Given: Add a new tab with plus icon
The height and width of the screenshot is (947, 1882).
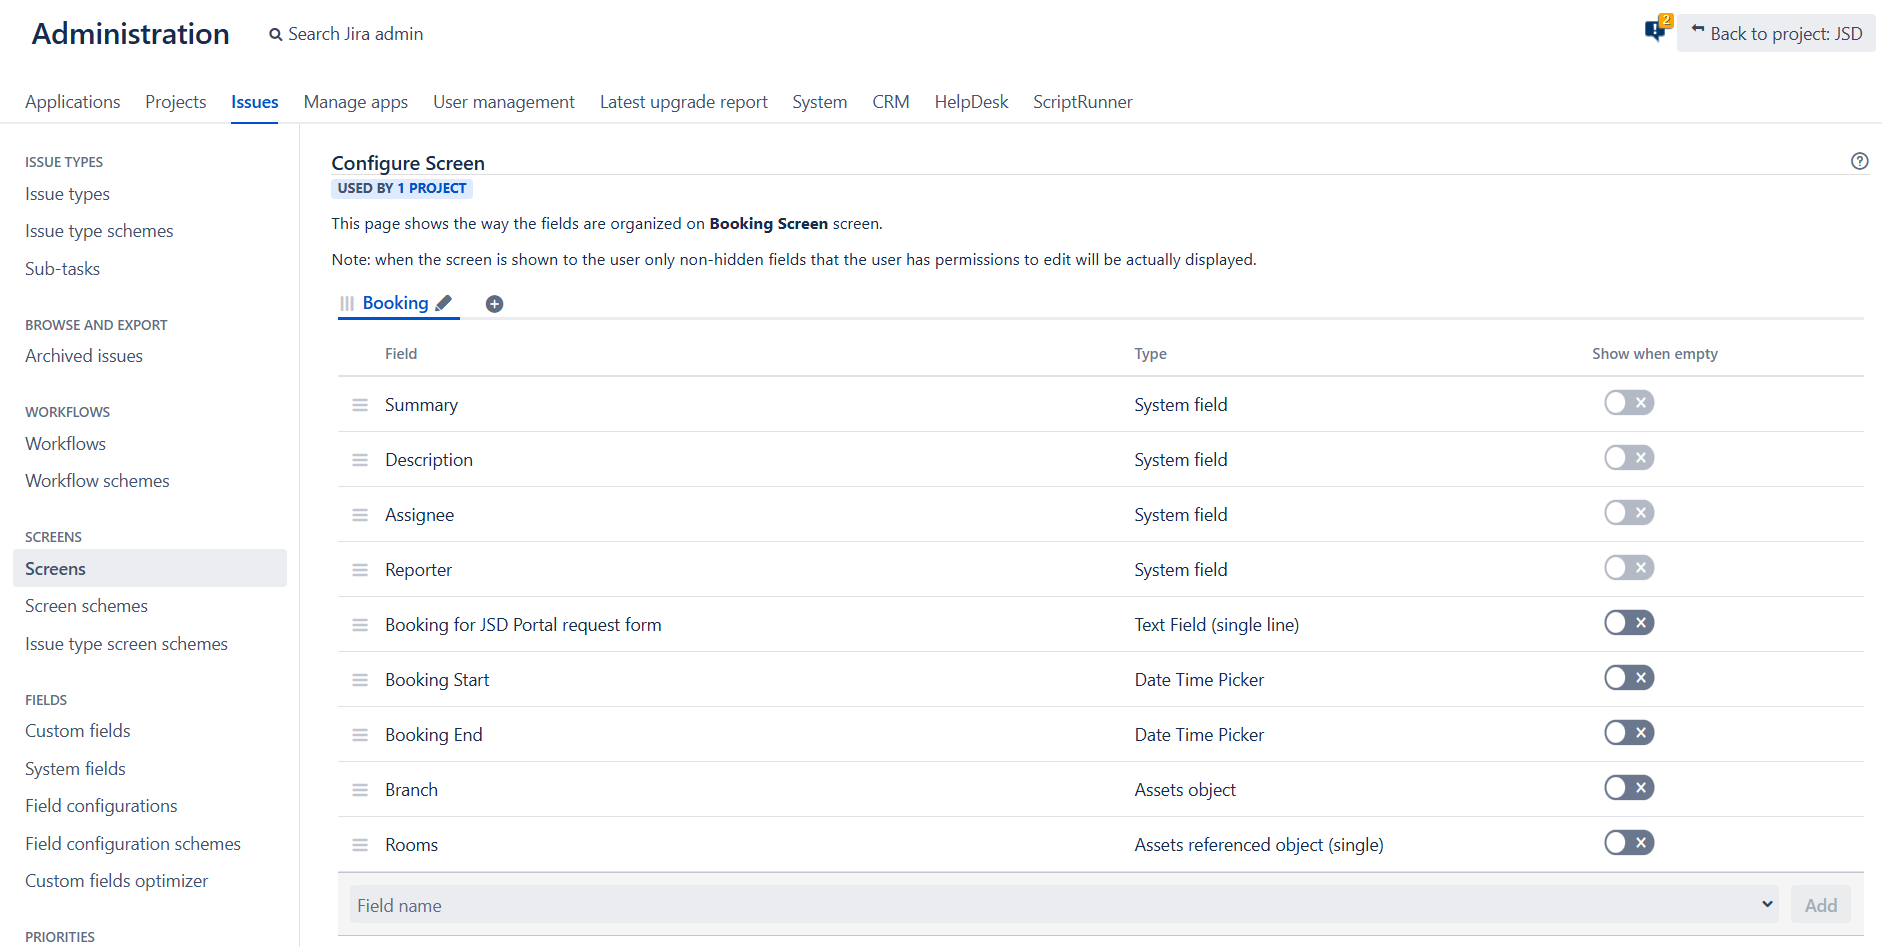Looking at the screenshot, I should click(494, 304).
